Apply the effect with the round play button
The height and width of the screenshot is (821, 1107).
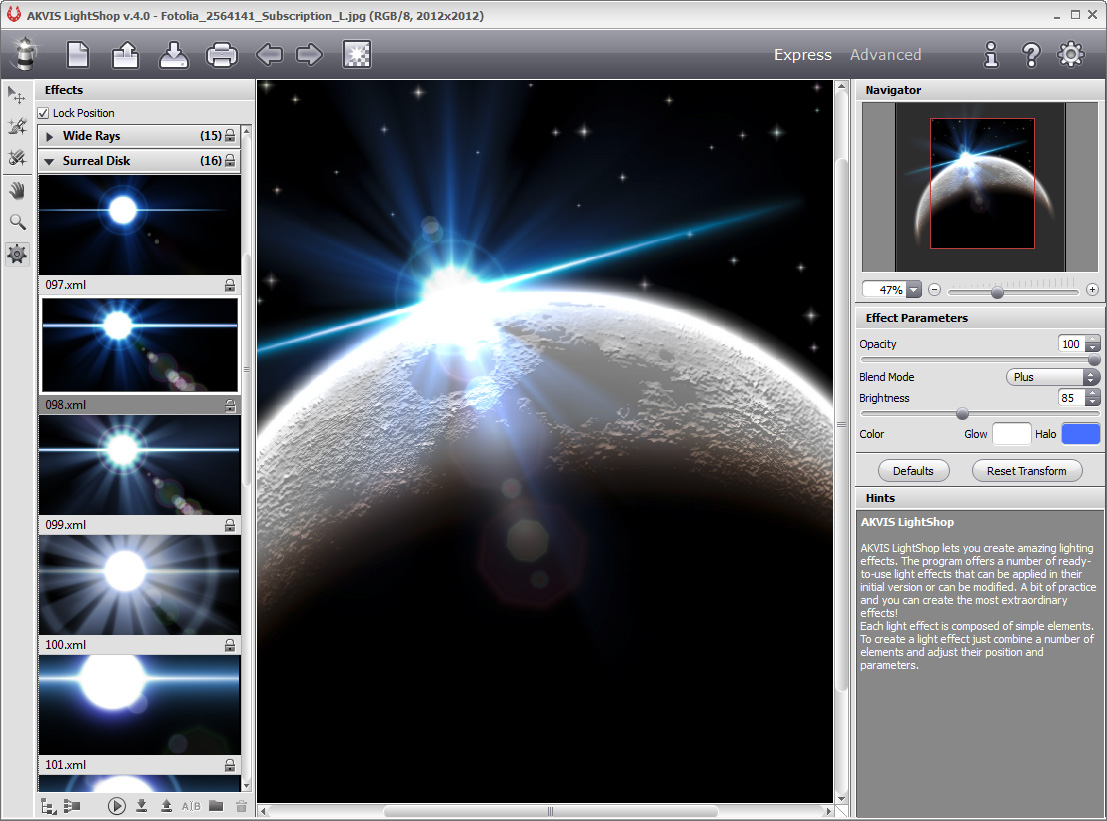tap(116, 805)
